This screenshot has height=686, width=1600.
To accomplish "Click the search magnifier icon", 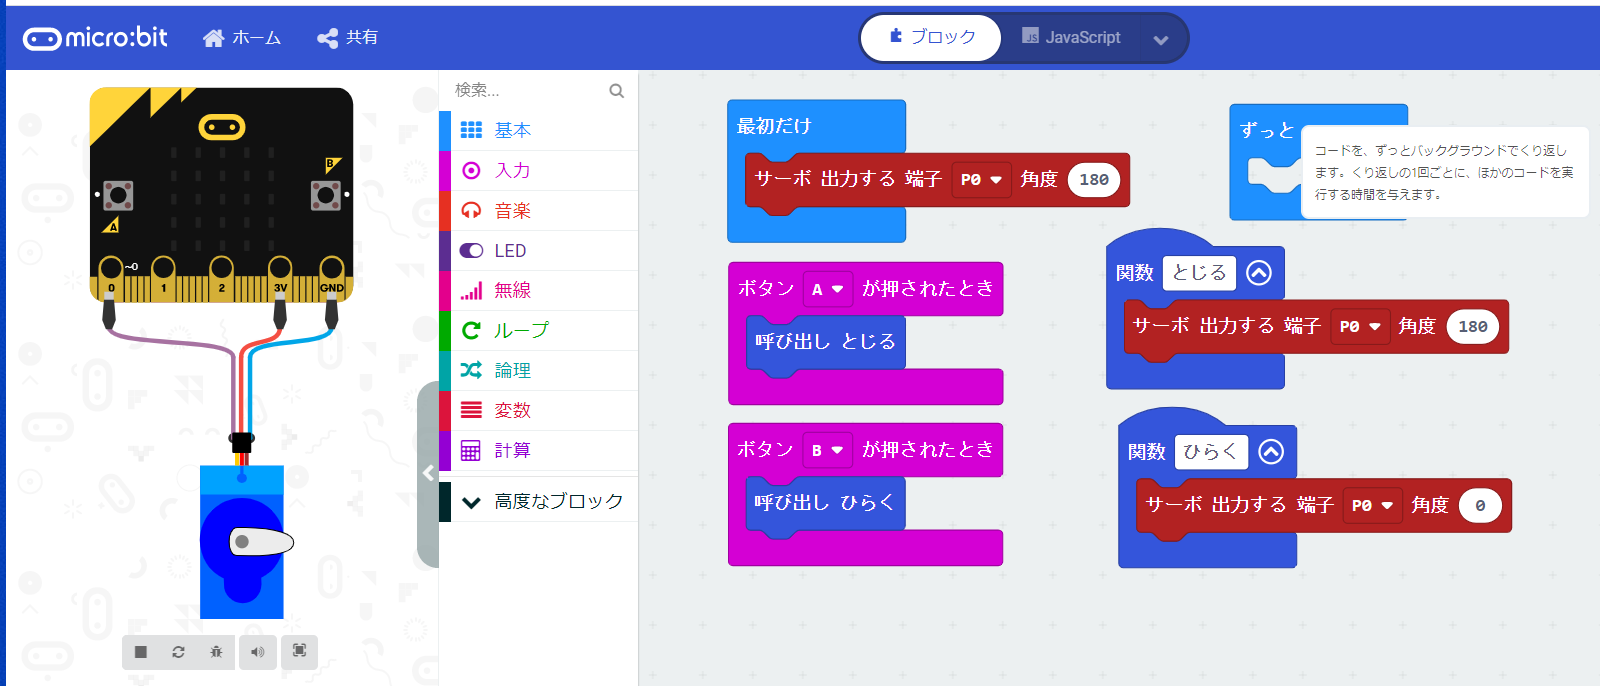I will pos(616,91).
